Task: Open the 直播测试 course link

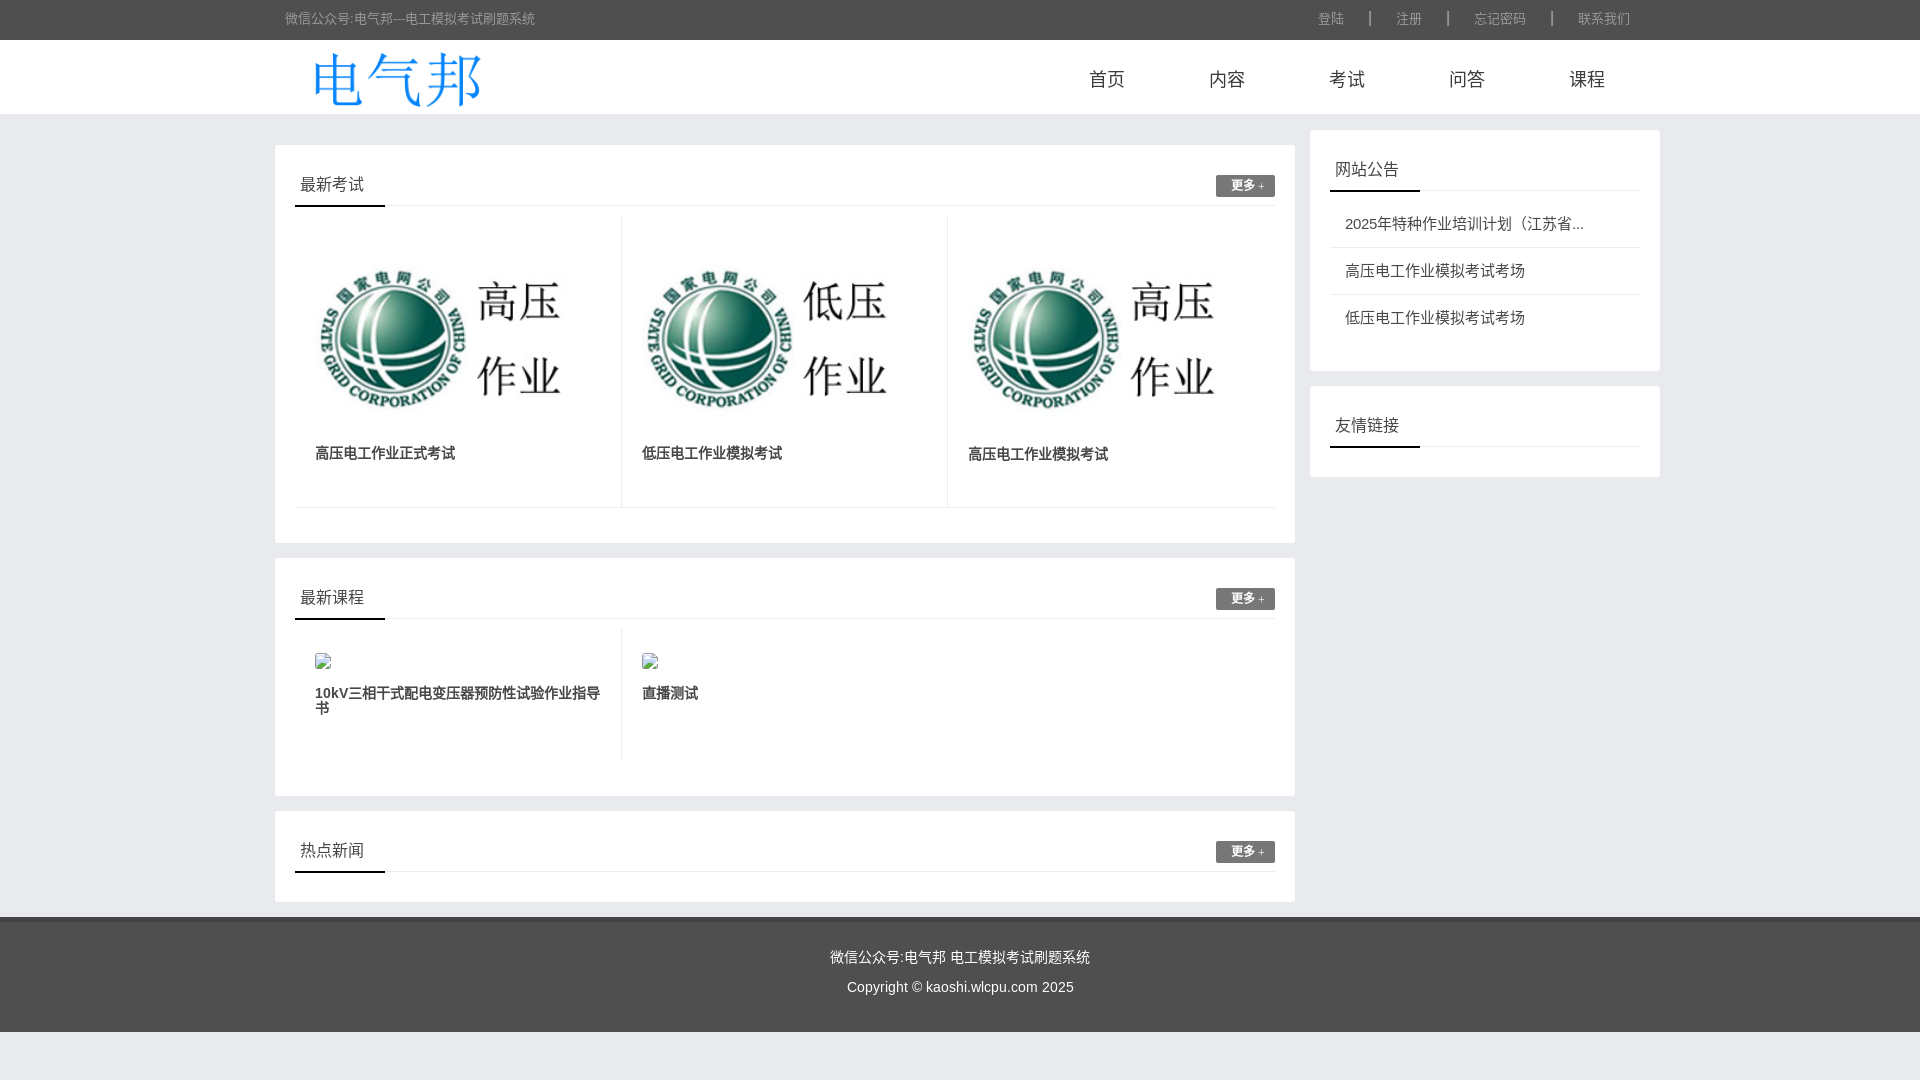Action: pos(670,693)
